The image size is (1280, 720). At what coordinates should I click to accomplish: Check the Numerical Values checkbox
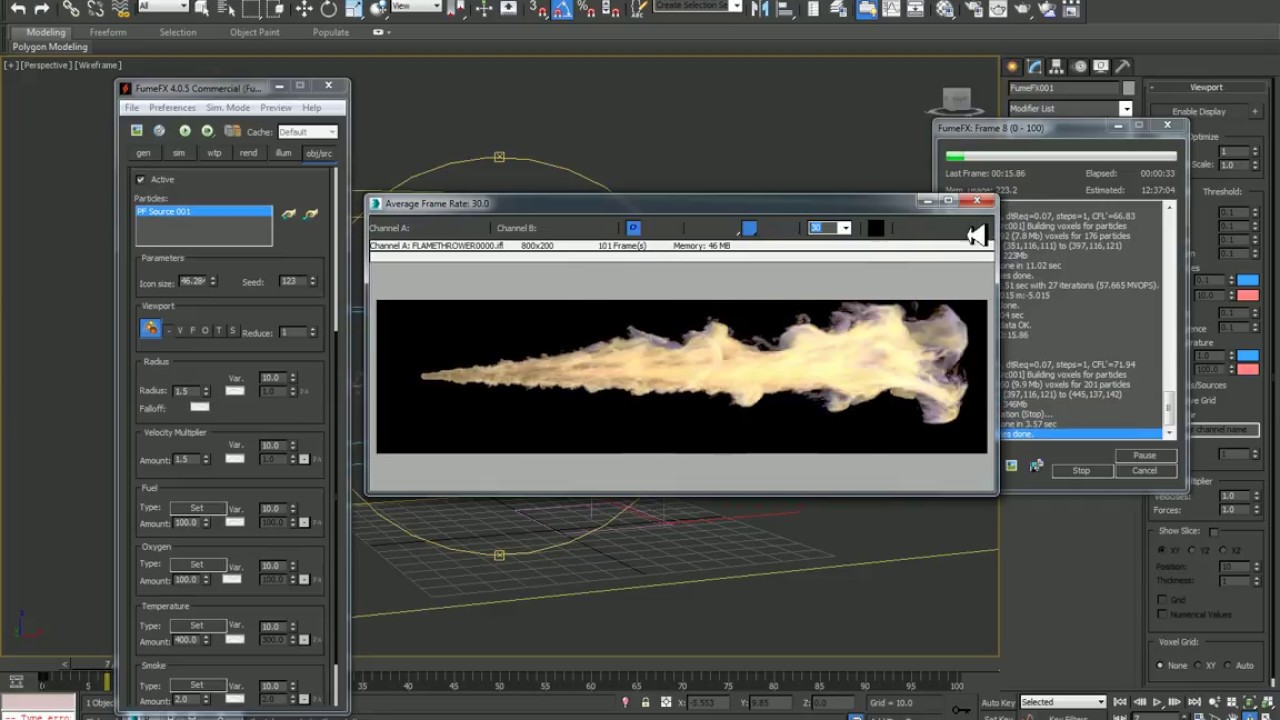tap(1162, 614)
